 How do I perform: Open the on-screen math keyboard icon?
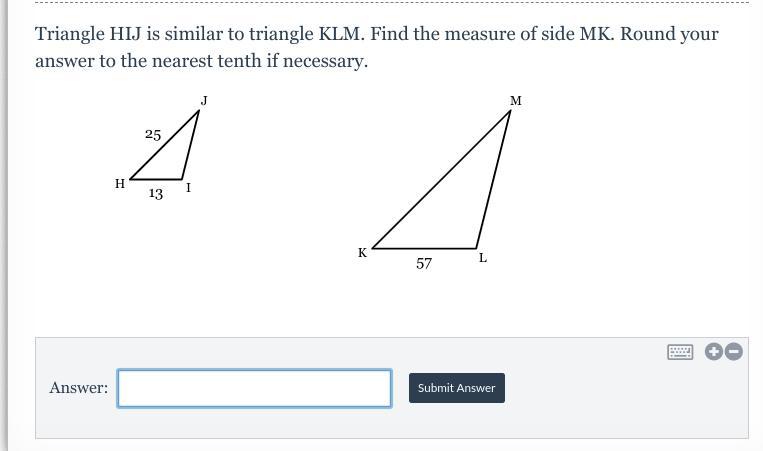[680, 352]
